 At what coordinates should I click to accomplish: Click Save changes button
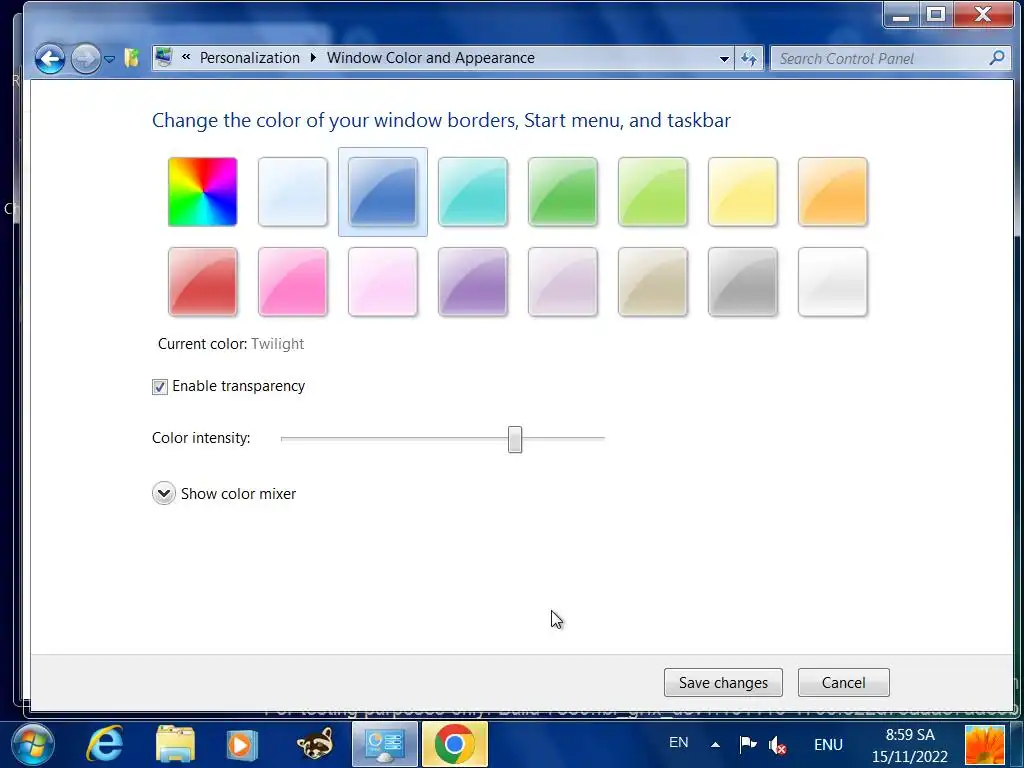point(723,682)
